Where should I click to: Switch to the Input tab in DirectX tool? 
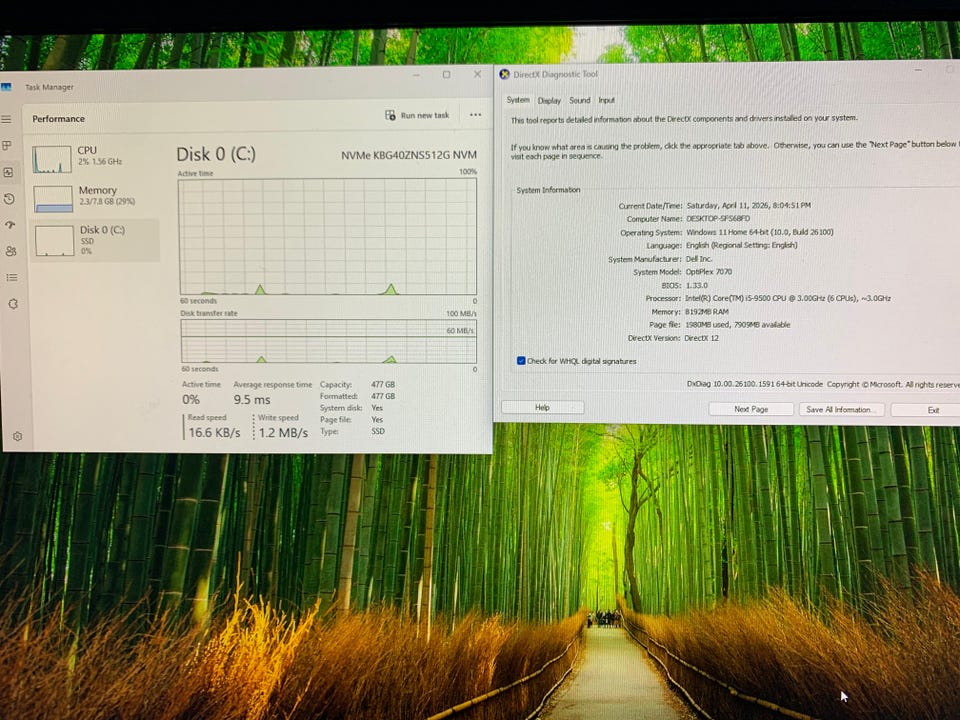click(x=606, y=100)
